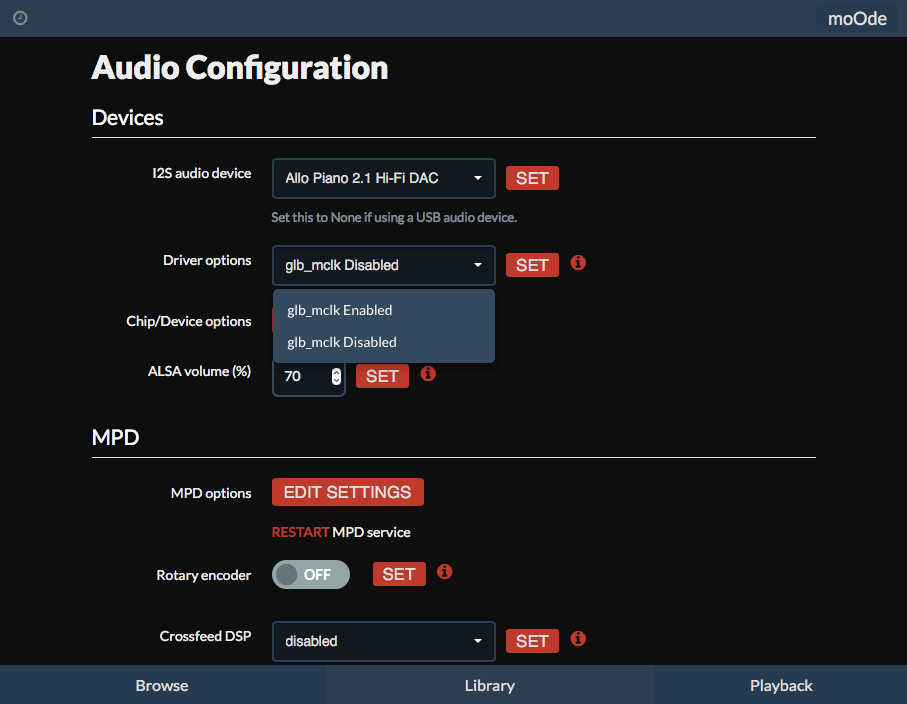The width and height of the screenshot is (907, 704).
Task: Switch to the Playback tab
Action: click(781, 685)
